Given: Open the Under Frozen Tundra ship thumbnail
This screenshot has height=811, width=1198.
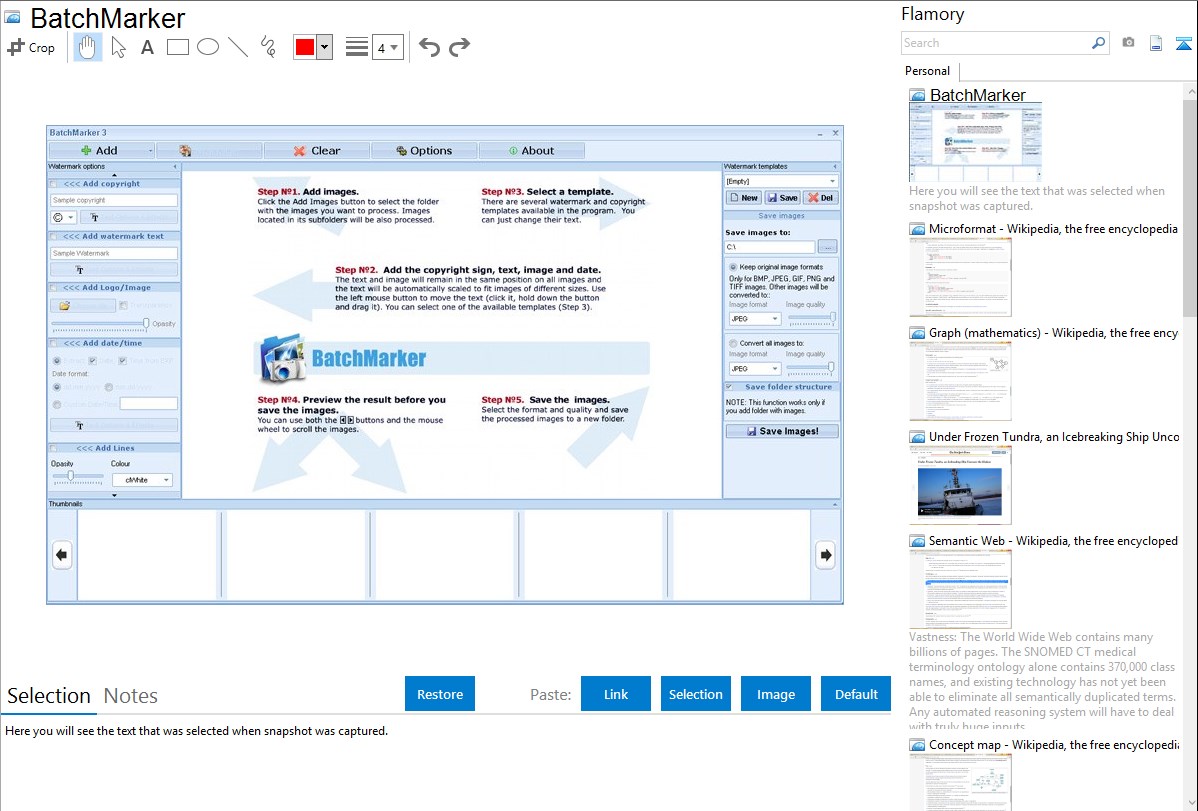Looking at the screenshot, I should 960,485.
